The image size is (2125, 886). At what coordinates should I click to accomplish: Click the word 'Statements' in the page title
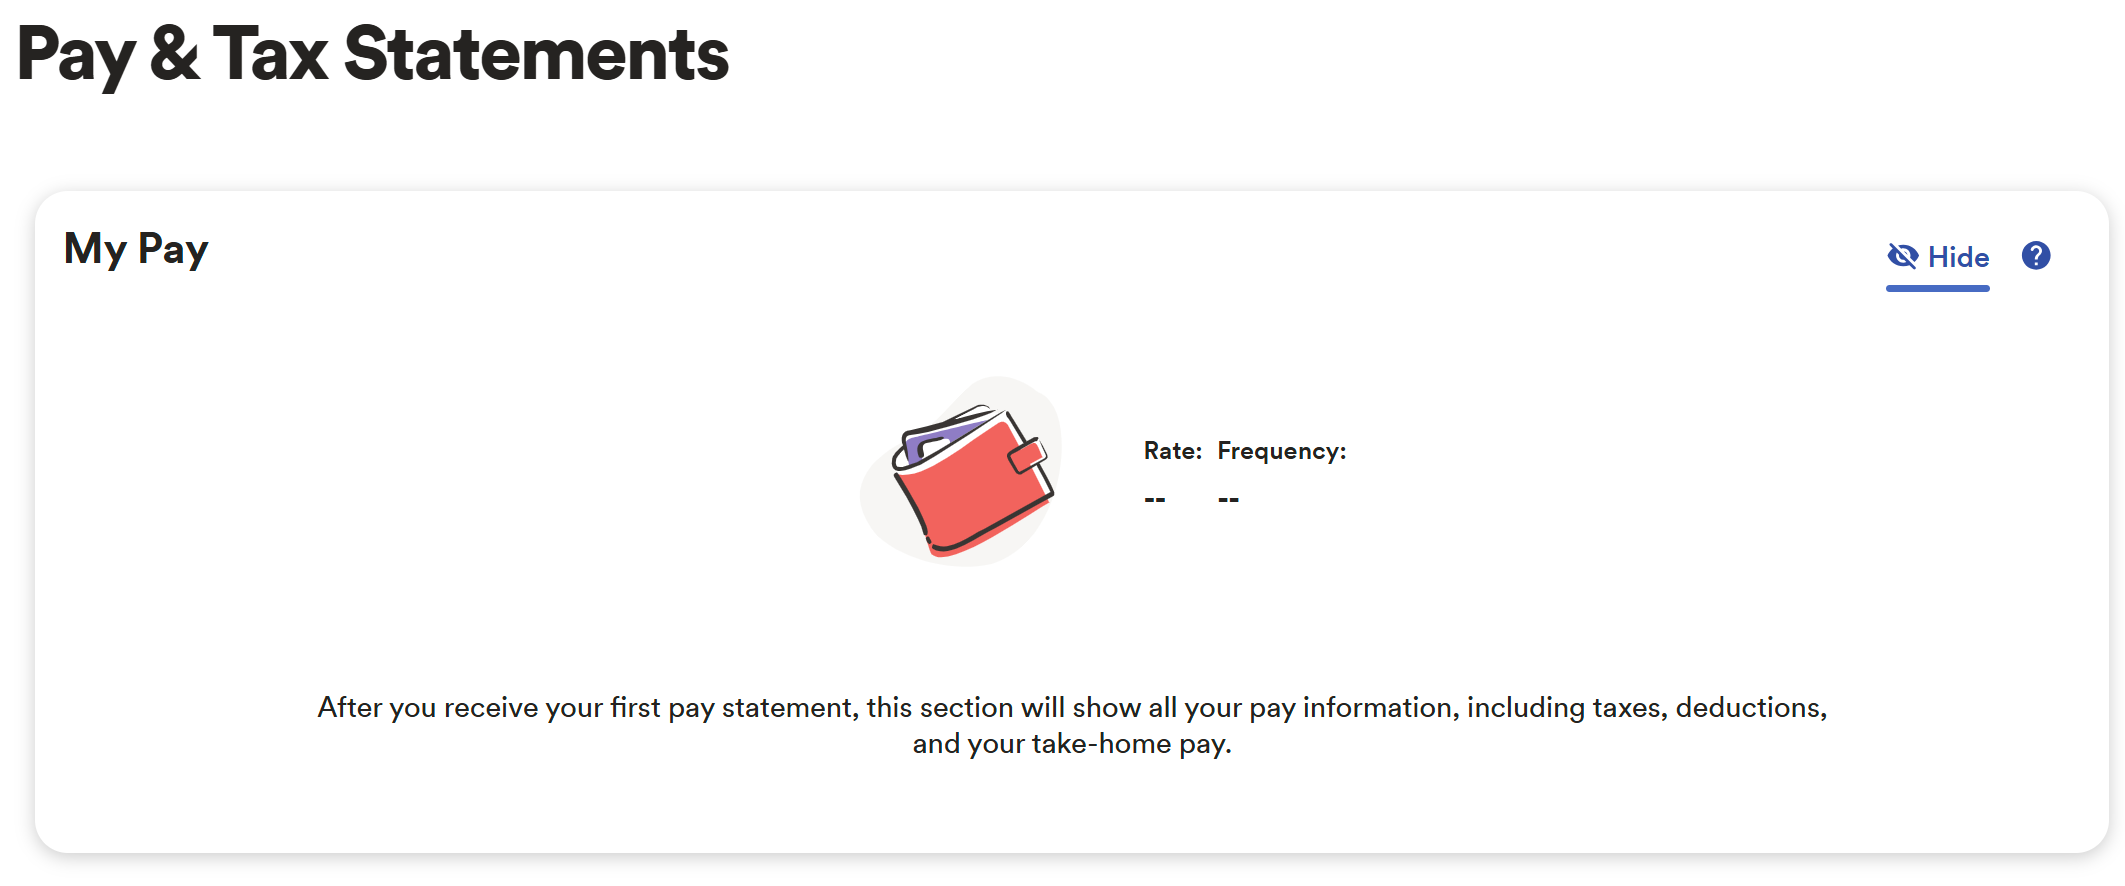(536, 54)
